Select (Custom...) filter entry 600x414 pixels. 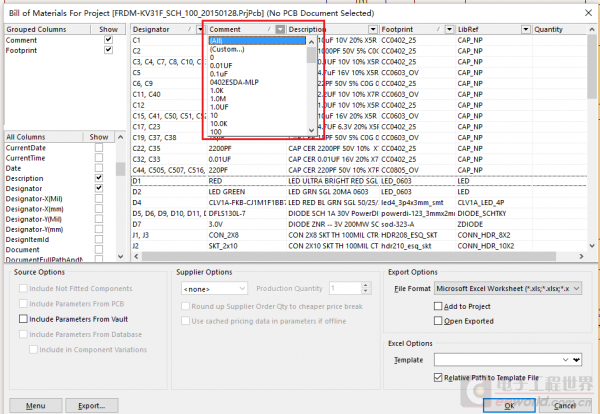227,49
